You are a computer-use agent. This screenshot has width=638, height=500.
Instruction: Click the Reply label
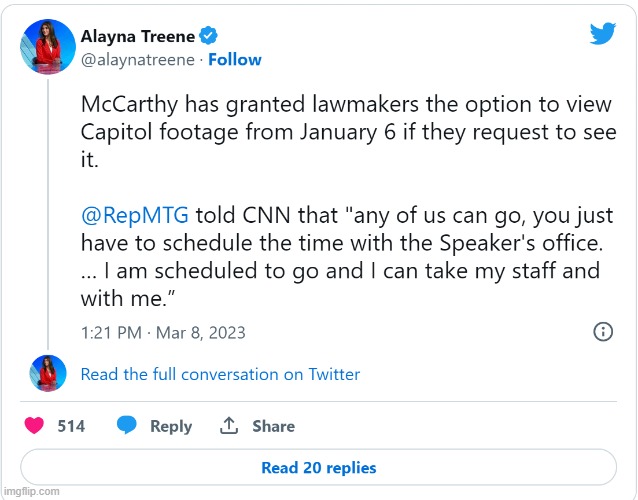(x=171, y=426)
